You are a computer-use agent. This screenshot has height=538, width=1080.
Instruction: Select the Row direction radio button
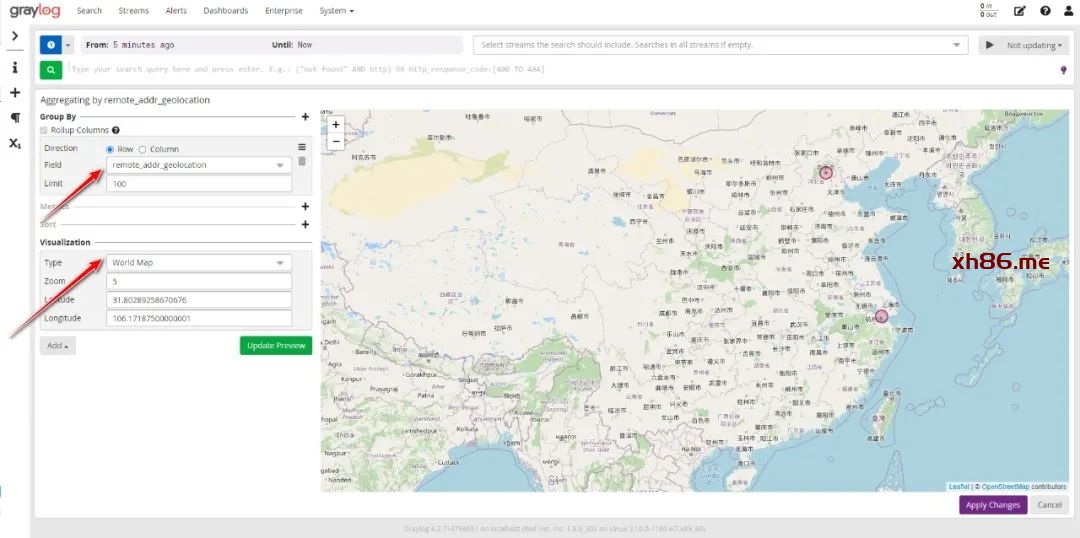tap(110, 149)
